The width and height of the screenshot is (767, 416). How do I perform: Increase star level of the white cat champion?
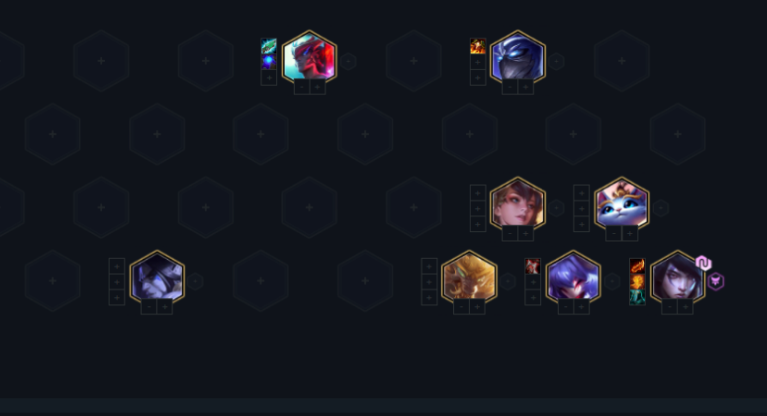[x=630, y=234]
